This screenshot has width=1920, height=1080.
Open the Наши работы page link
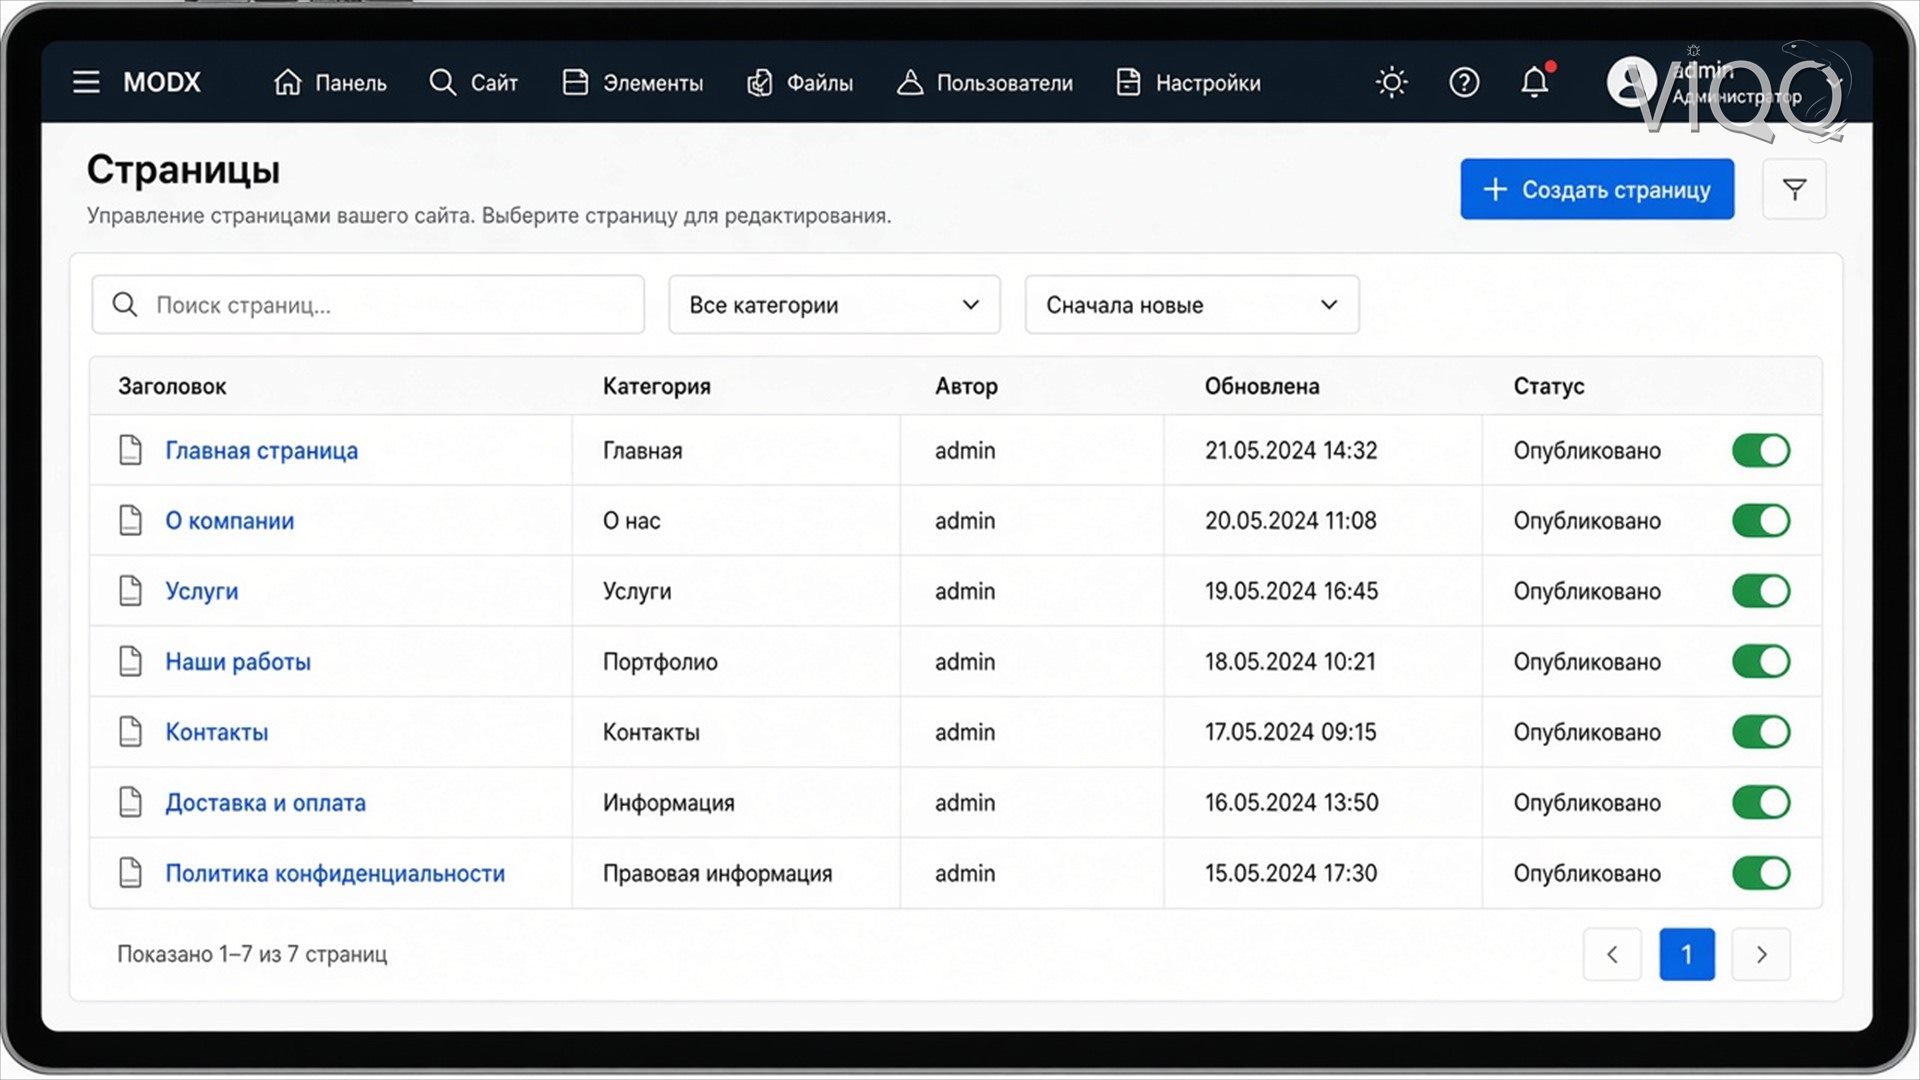[238, 661]
